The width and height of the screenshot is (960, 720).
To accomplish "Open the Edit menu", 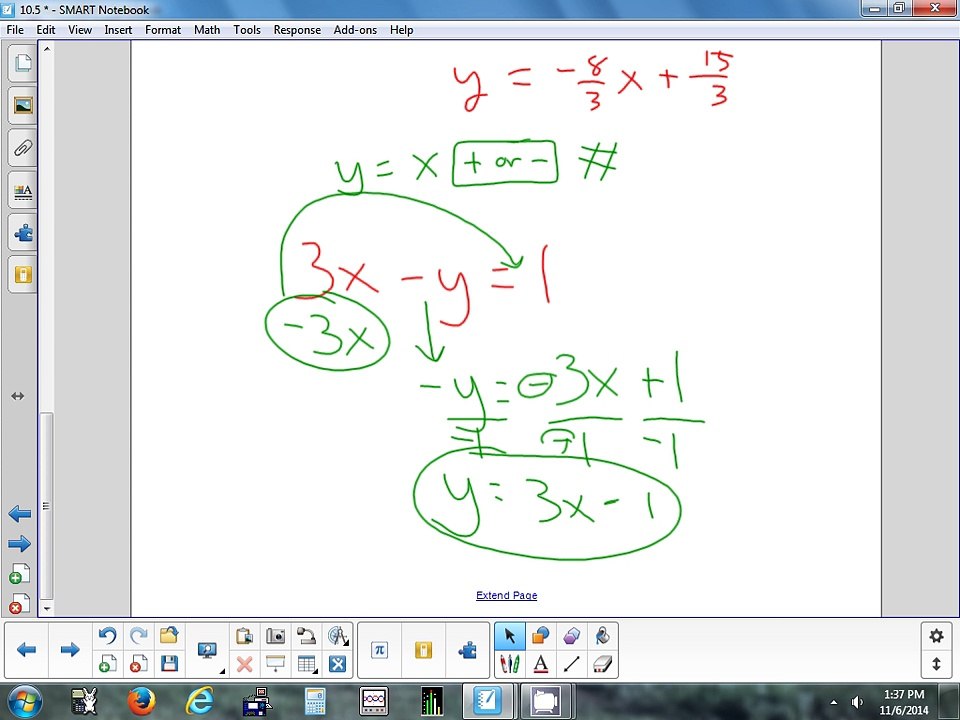I will pyautogui.click(x=46, y=29).
